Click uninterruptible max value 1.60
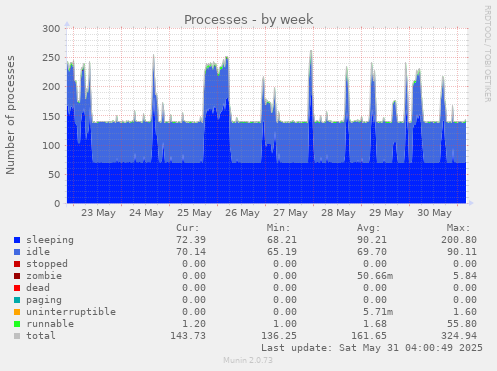Image resolution: width=497 pixels, height=371 pixels. pyautogui.click(x=465, y=312)
